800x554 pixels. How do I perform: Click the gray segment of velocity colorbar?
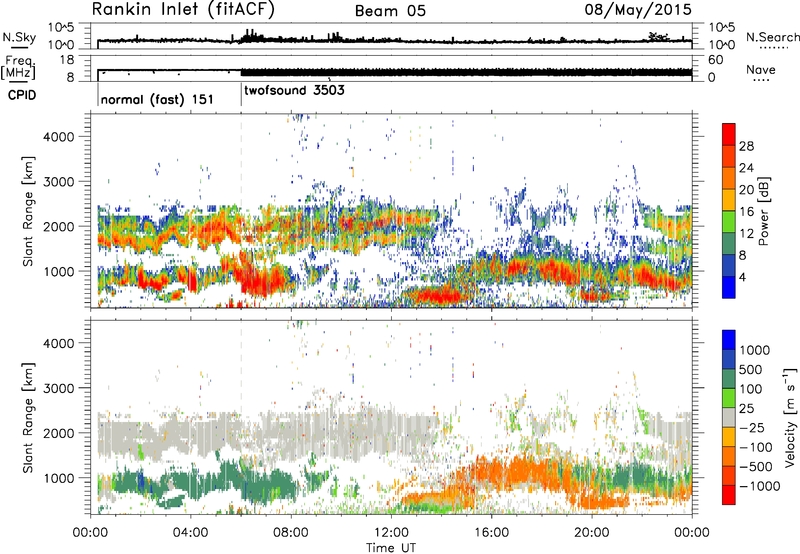[729, 417]
